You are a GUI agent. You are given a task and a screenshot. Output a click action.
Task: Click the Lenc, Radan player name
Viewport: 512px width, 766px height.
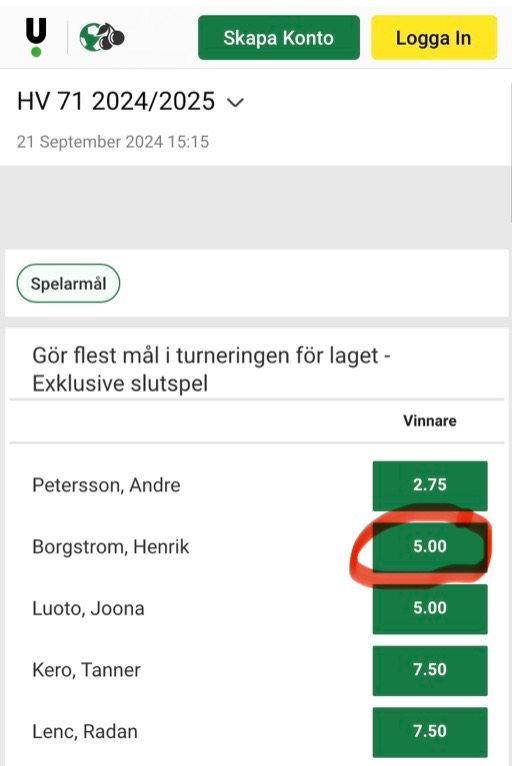tap(85, 731)
